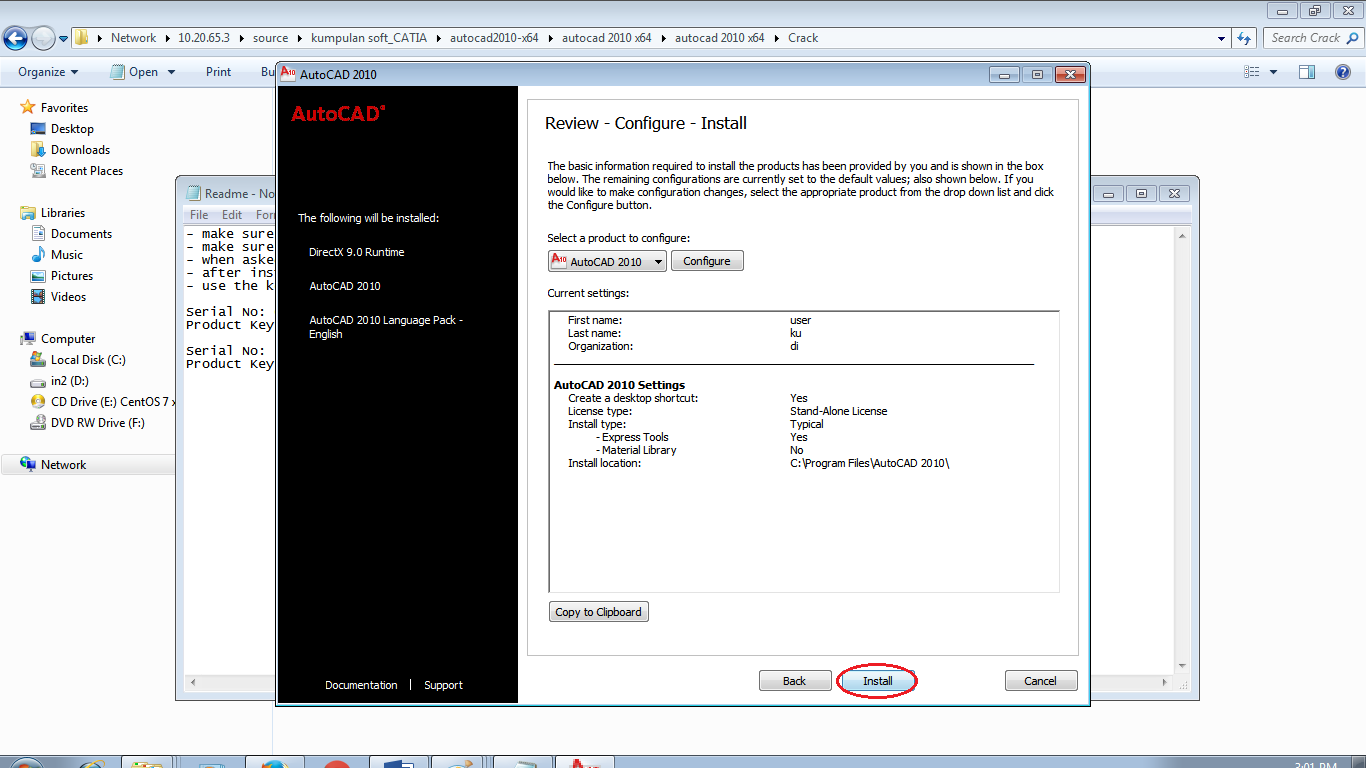This screenshot has width=1368, height=768.
Task: Click the Videos library icon
Action: [x=38, y=296]
